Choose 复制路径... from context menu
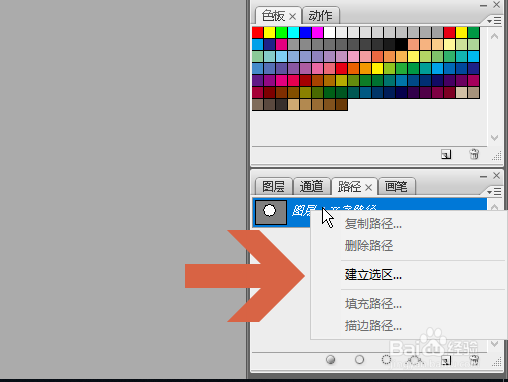Screen dimensions: 508x382 click(x=373, y=224)
